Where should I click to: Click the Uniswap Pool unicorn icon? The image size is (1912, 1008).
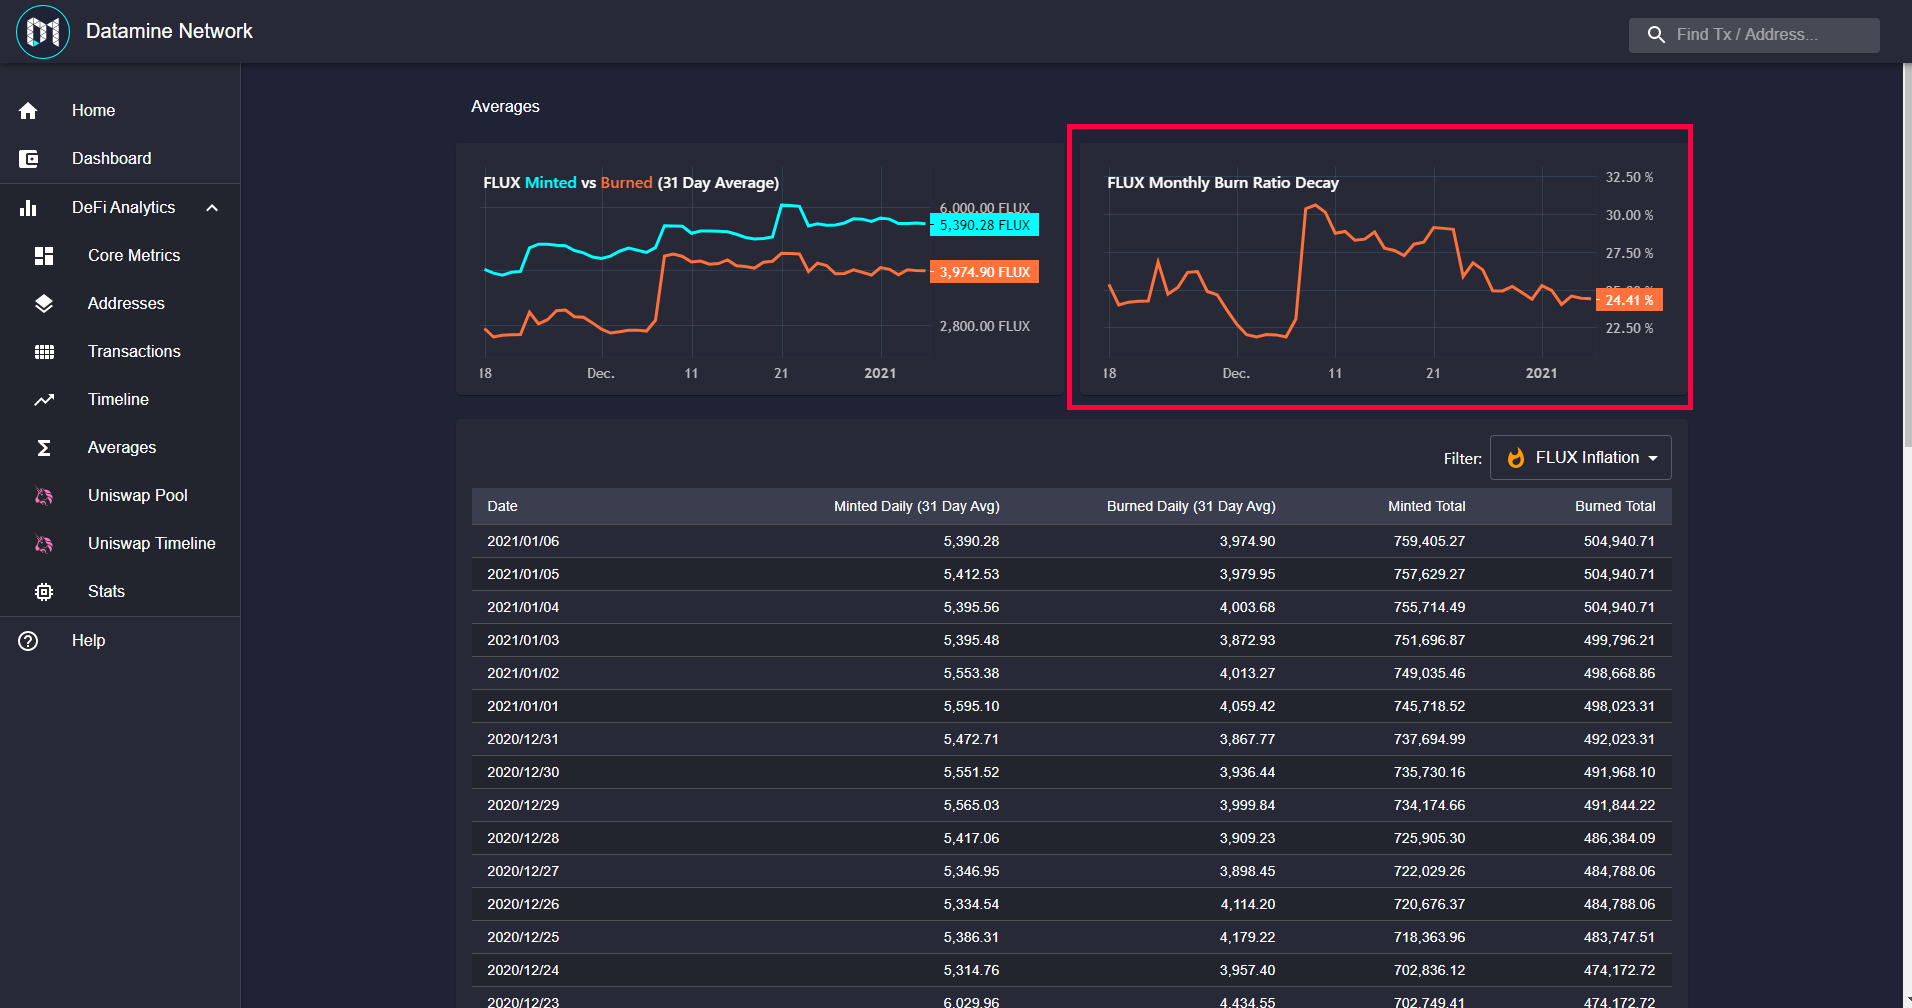click(44, 496)
